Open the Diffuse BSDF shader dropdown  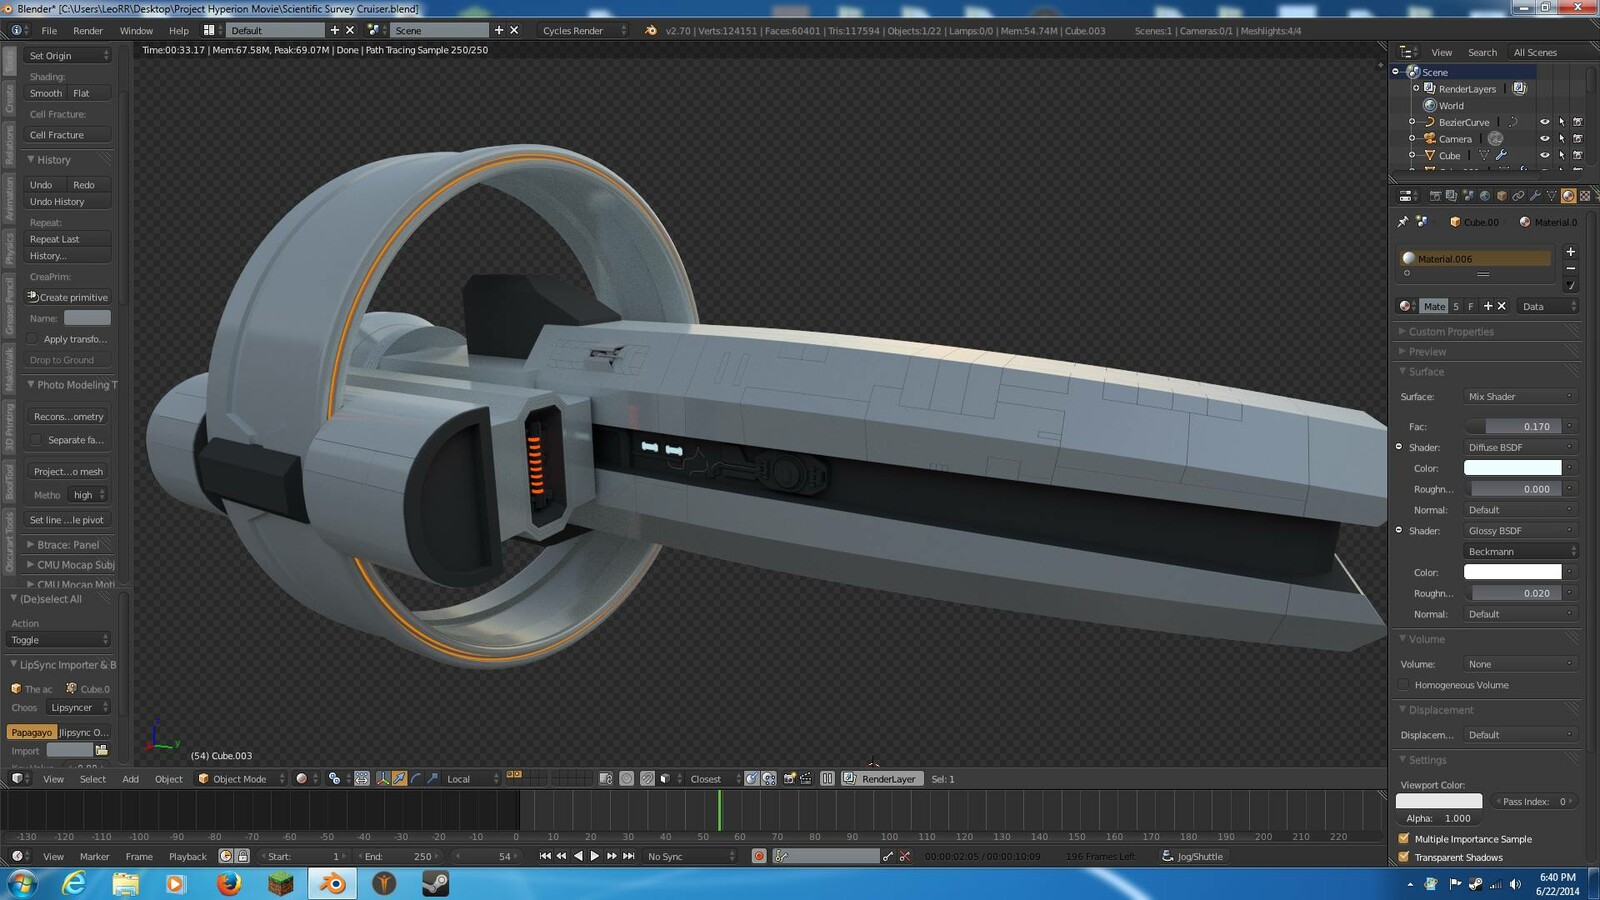pos(1519,447)
